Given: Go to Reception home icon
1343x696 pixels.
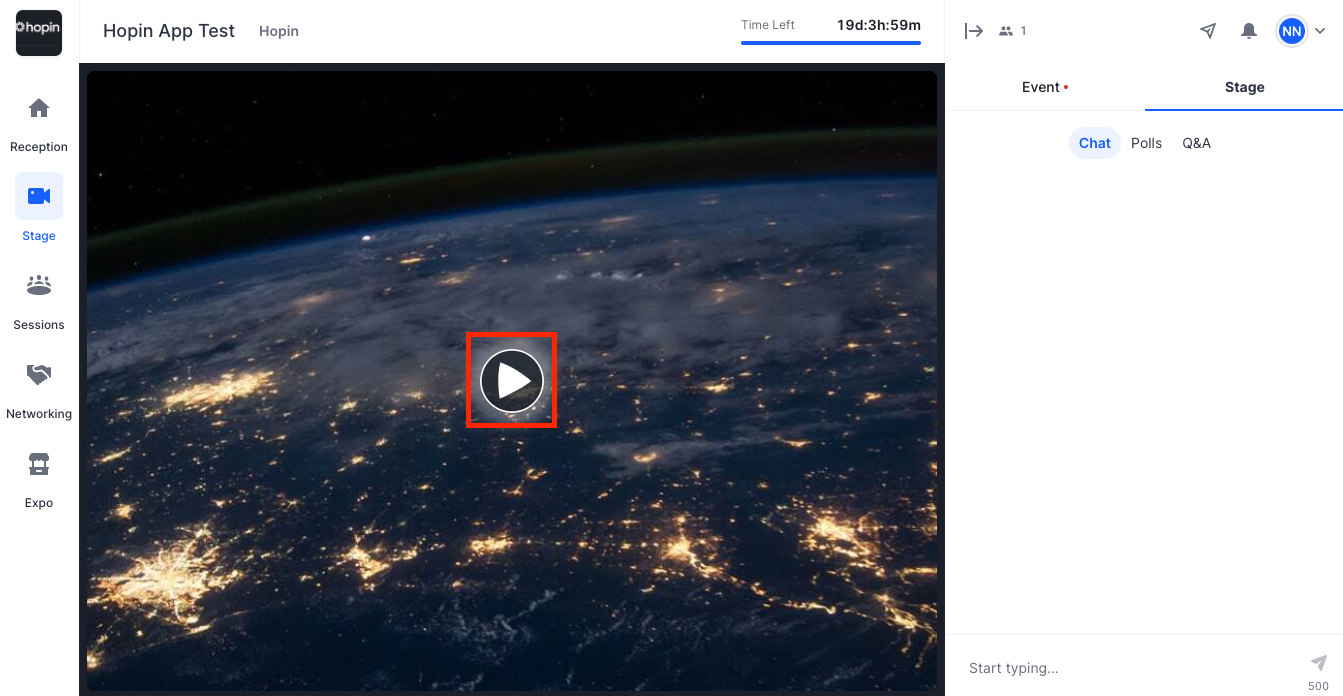Looking at the screenshot, I should (x=39, y=108).
